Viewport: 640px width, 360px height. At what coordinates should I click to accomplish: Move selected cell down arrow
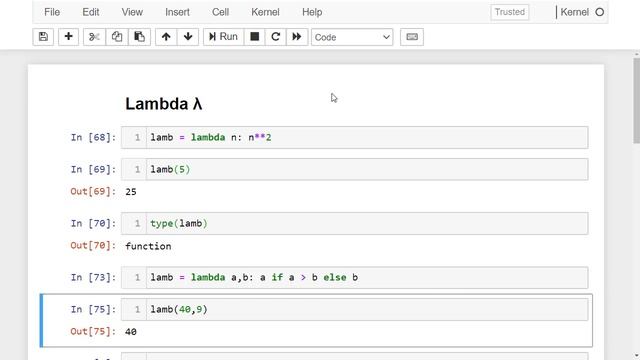[188, 37]
